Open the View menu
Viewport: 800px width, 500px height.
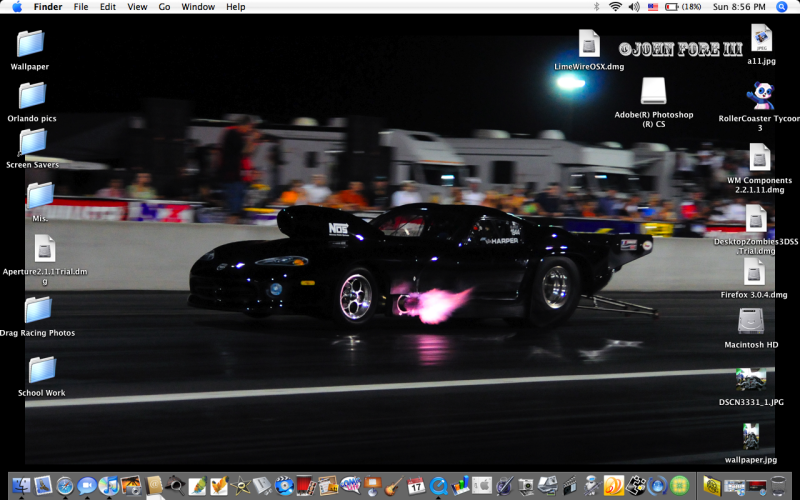[137, 7]
